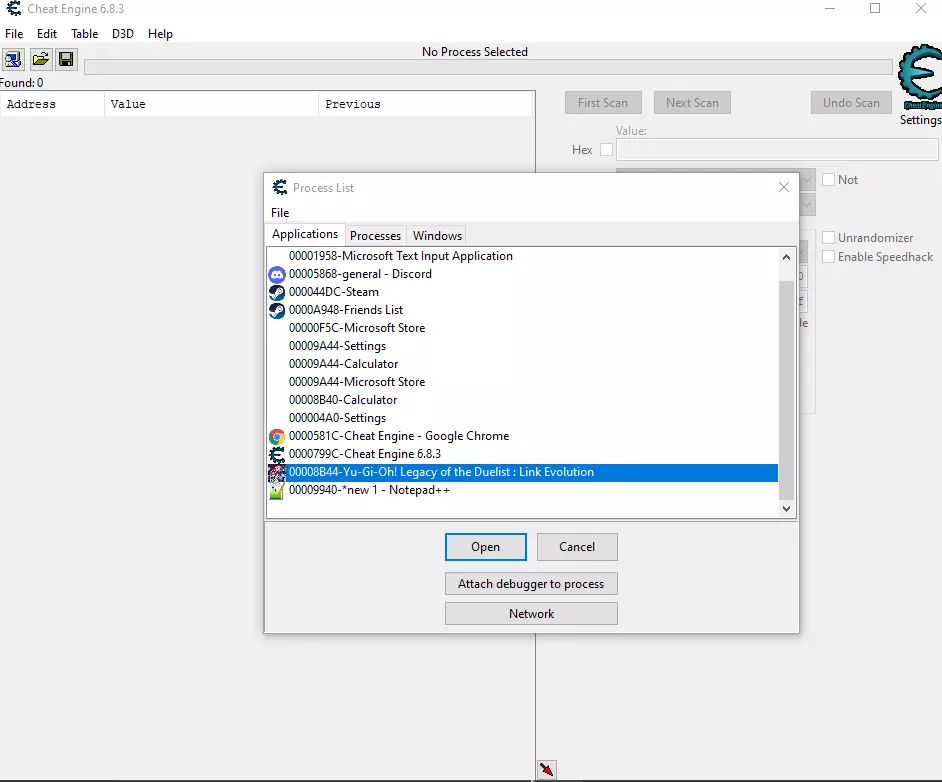The height and width of the screenshot is (782, 942).
Task: Open the File menu in main window
Action: click(14, 34)
